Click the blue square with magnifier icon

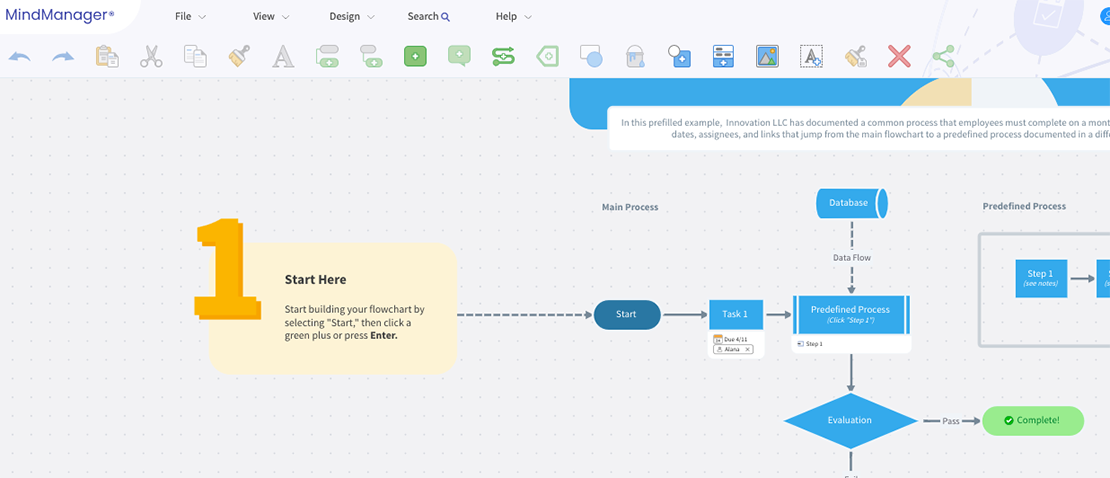pos(680,56)
